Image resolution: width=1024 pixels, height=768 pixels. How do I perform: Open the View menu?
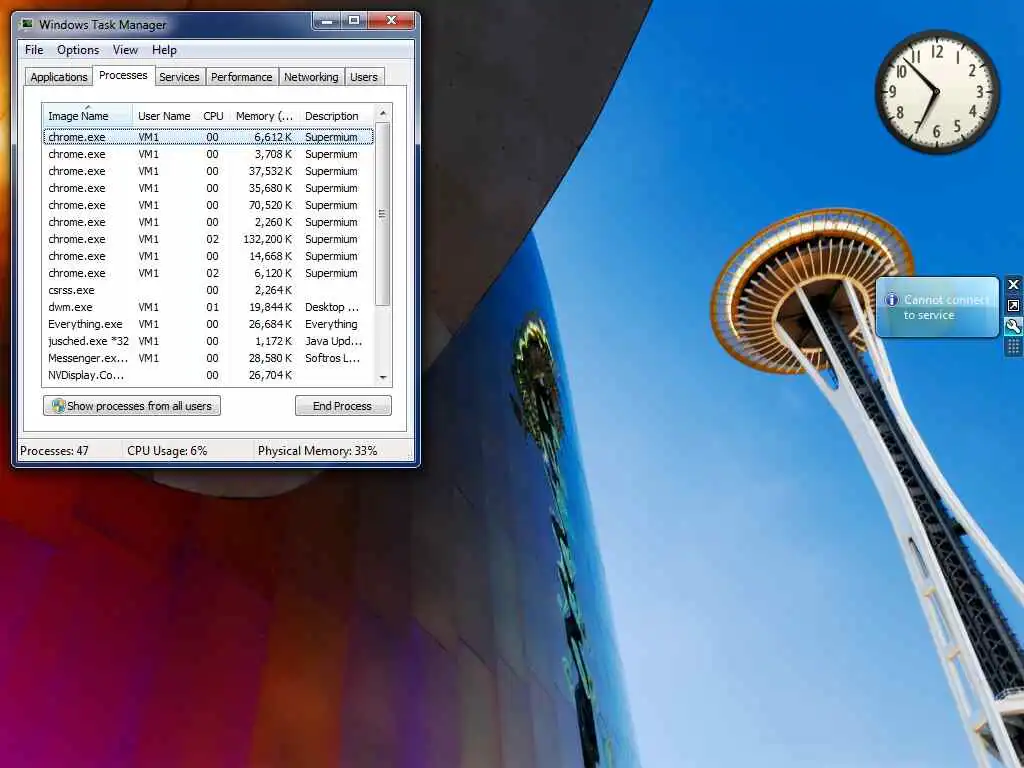pyautogui.click(x=125, y=50)
